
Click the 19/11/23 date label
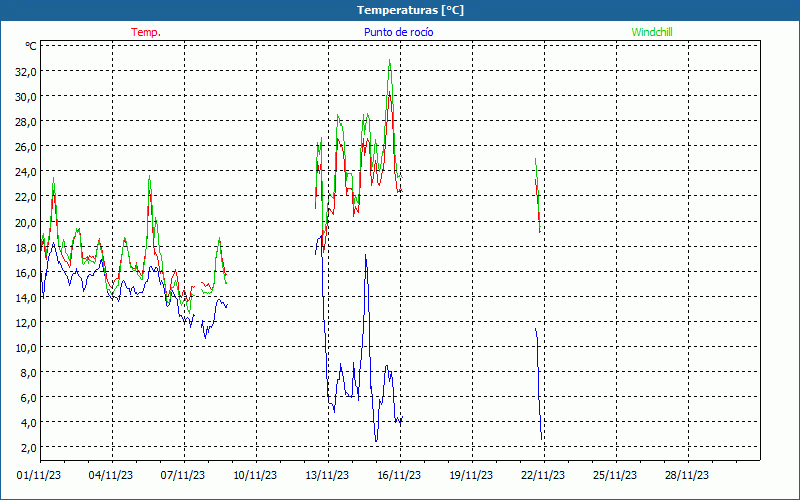pos(471,475)
